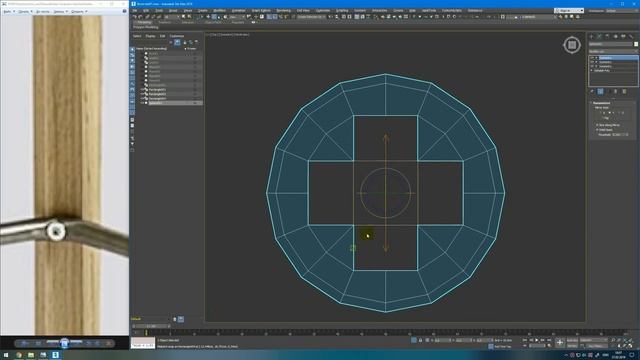Toggle Show End Result in stack

(600, 91)
